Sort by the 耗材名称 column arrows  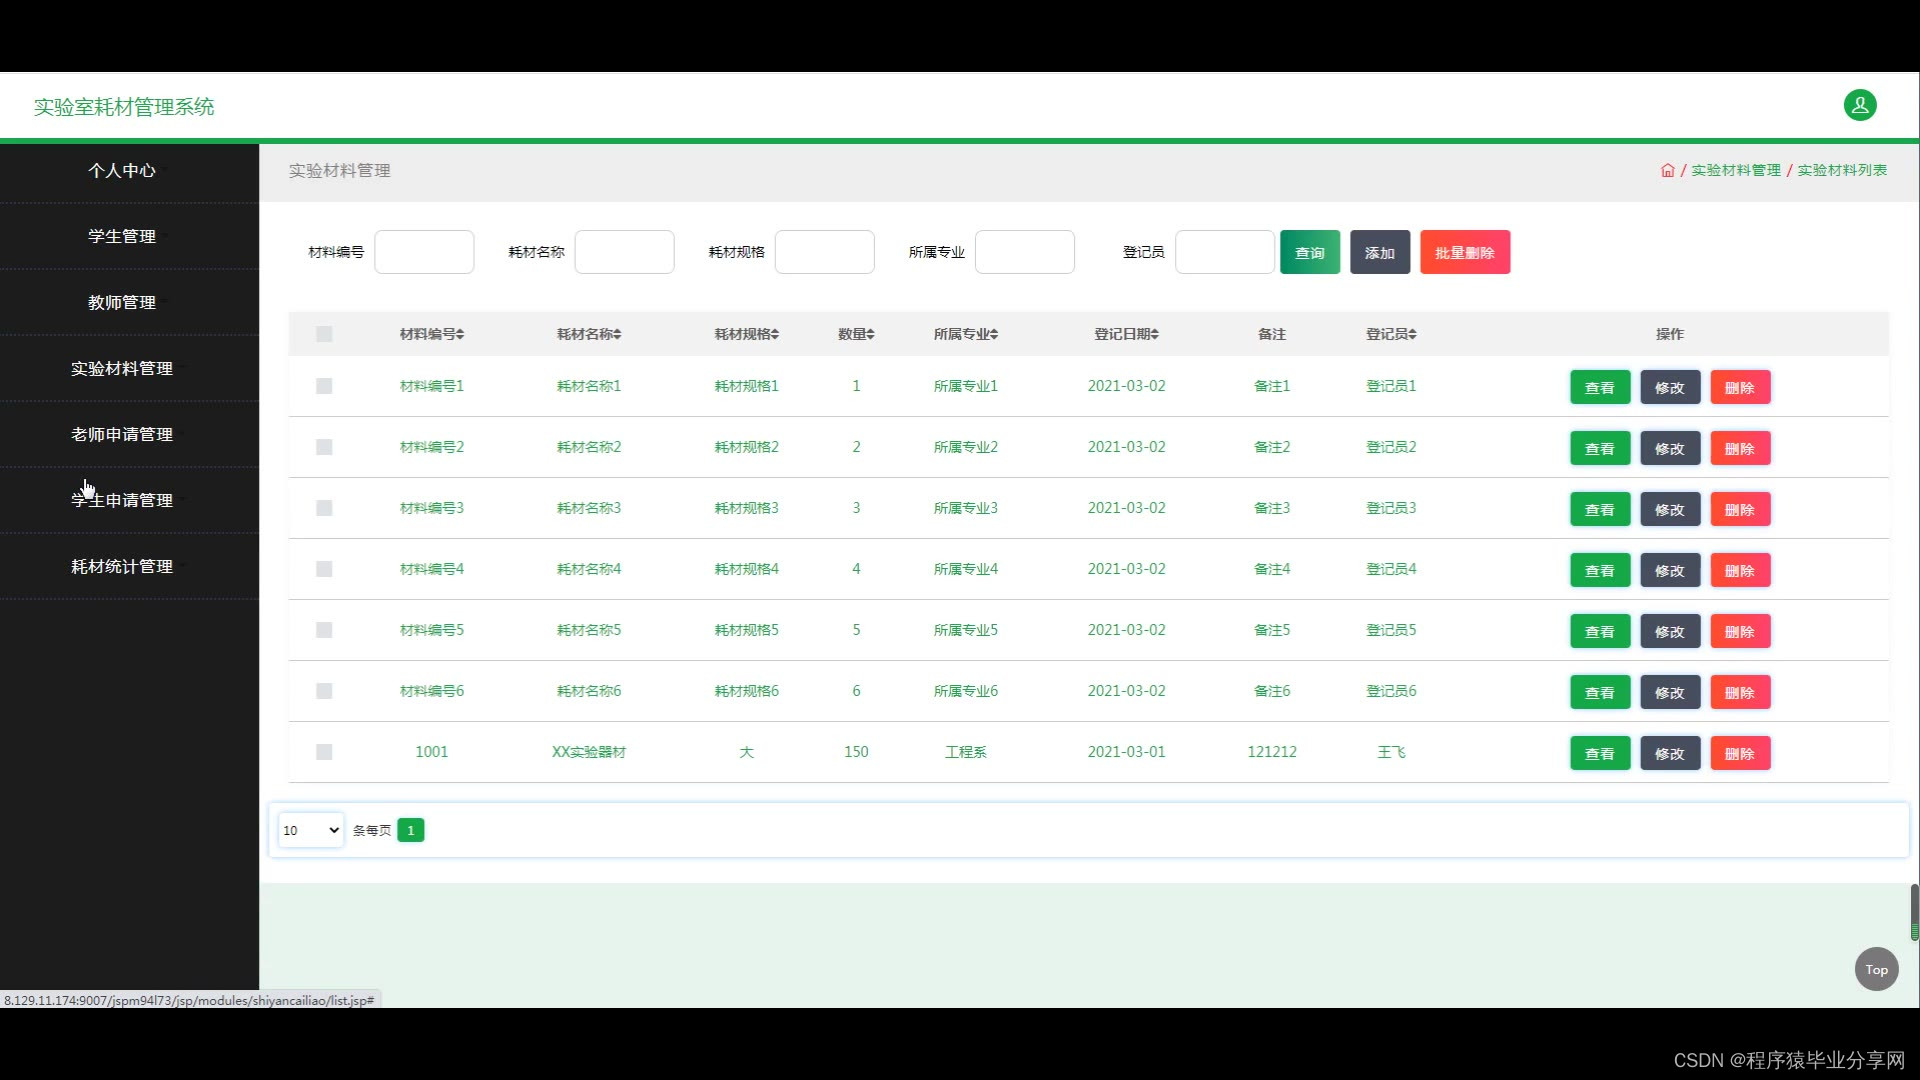pyautogui.click(x=617, y=334)
